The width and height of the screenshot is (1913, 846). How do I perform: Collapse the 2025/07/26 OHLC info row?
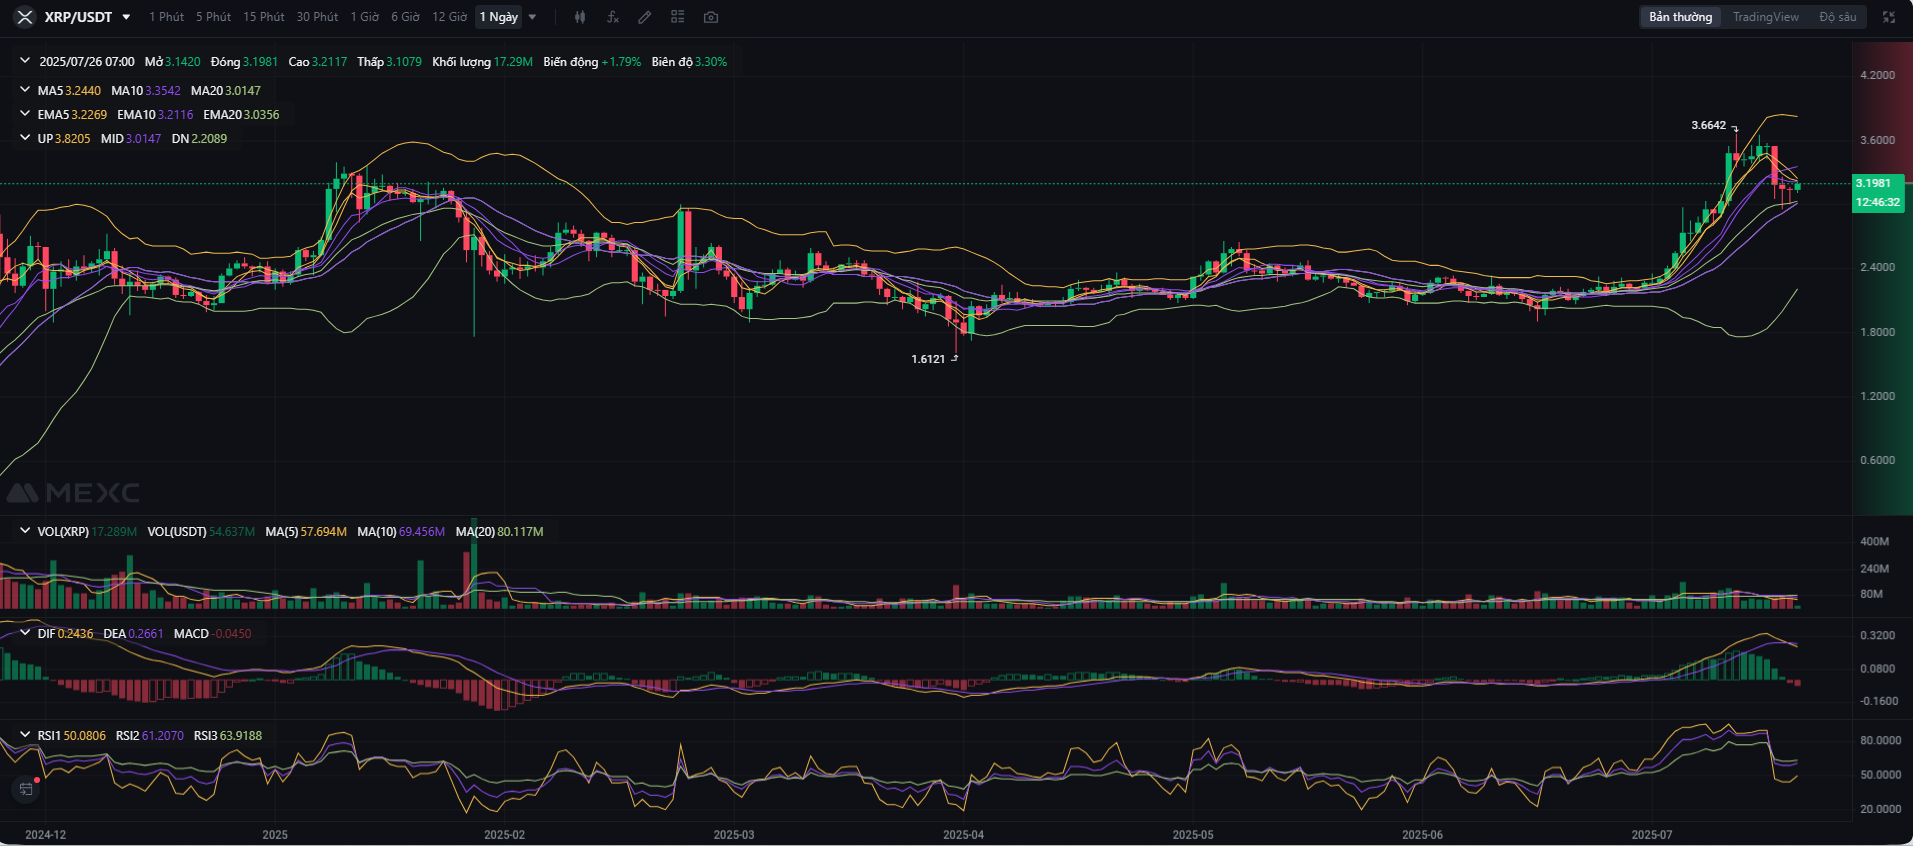point(25,61)
